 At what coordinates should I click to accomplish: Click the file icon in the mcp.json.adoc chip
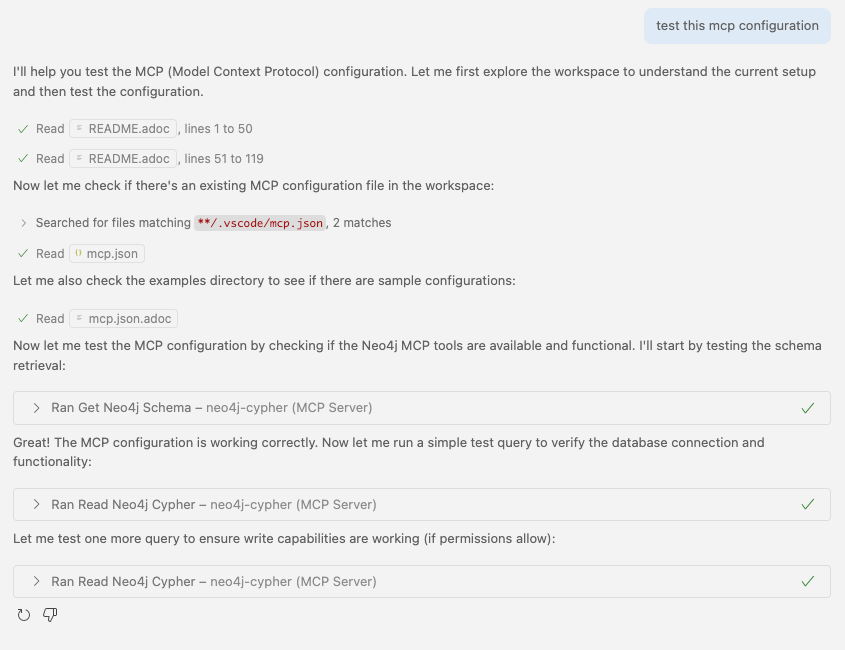click(79, 318)
